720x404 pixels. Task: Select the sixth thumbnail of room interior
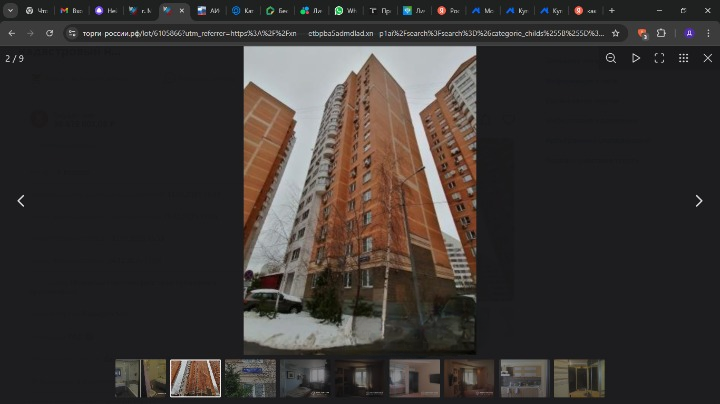pyautogui.click(x=414, y=378)
